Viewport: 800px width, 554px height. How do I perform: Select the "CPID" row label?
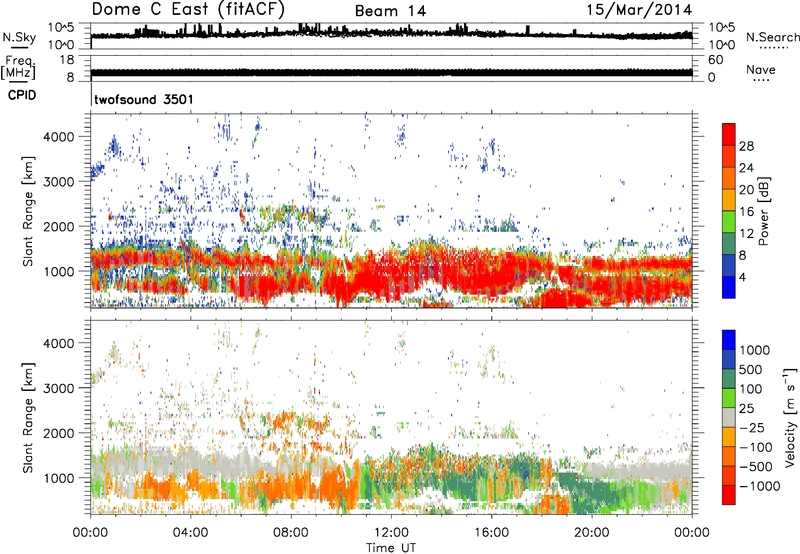pos(22,95)
